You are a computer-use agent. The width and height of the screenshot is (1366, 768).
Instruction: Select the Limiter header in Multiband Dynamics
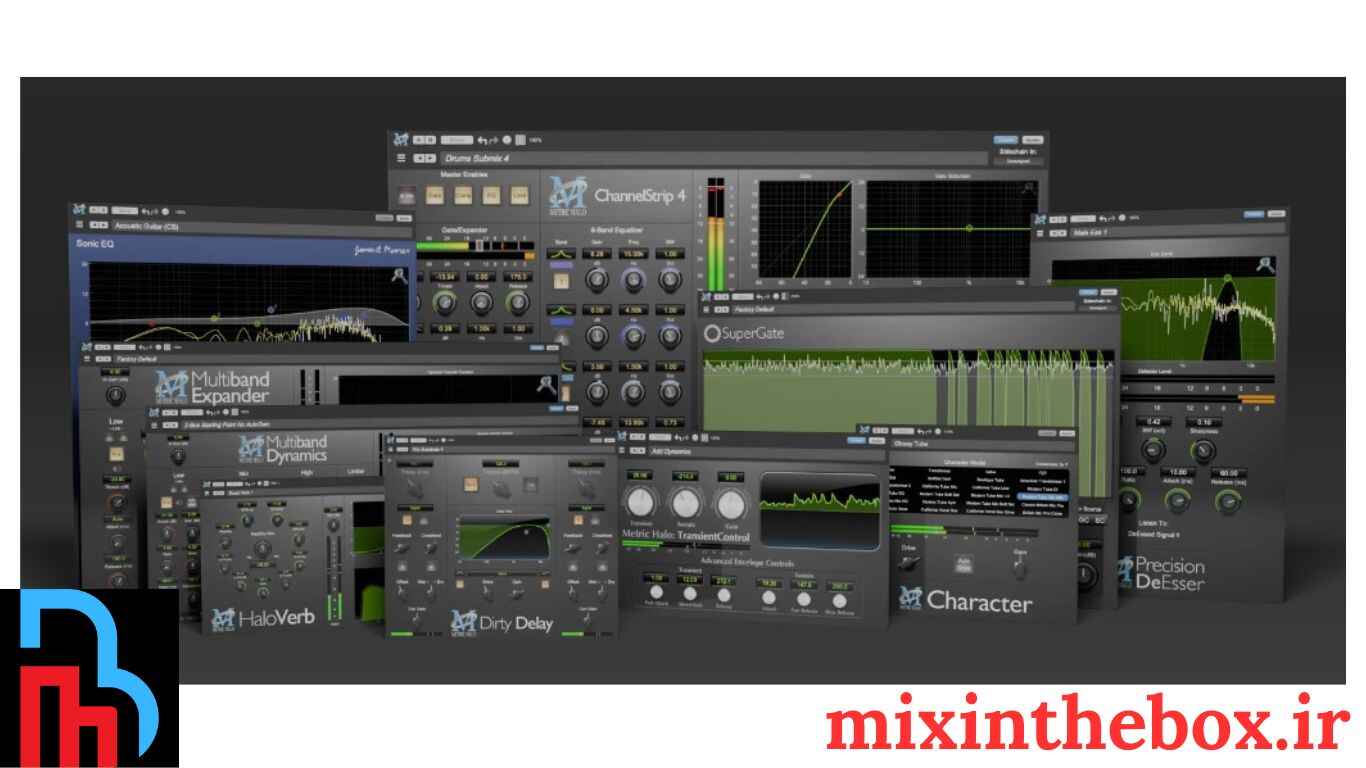356,471
